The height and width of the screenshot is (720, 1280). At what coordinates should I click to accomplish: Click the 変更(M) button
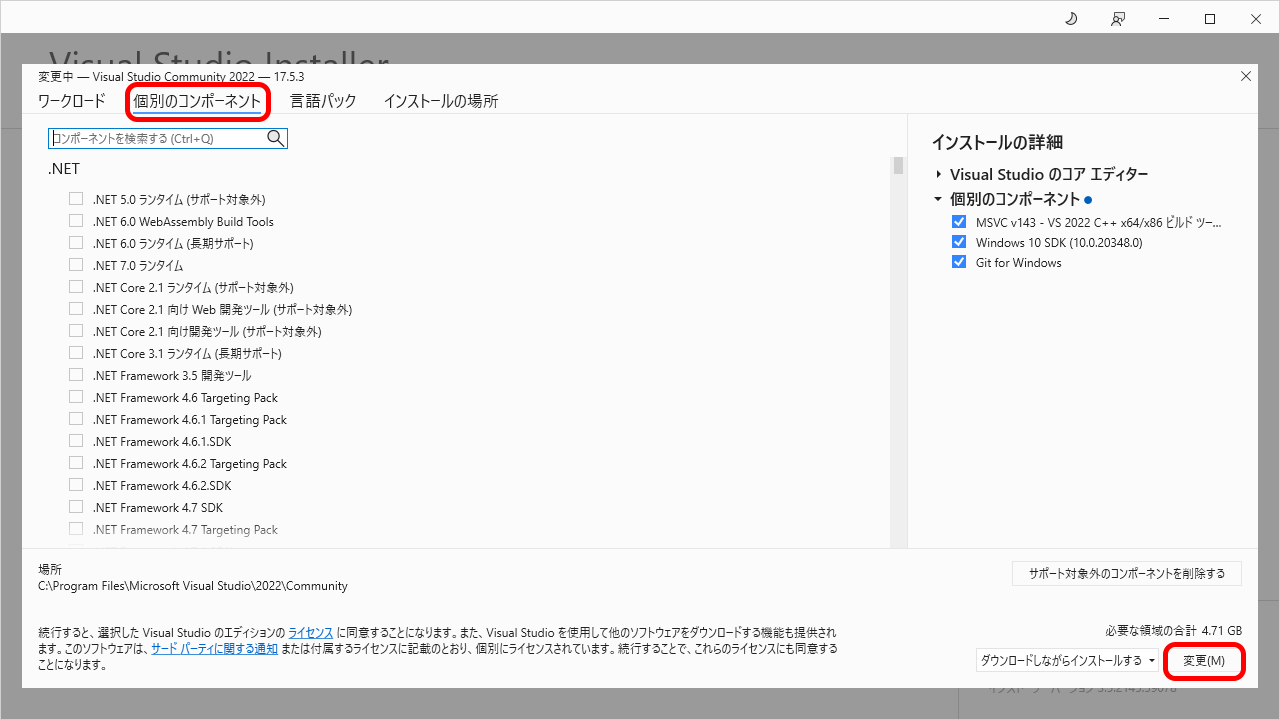pos(1204,661)
